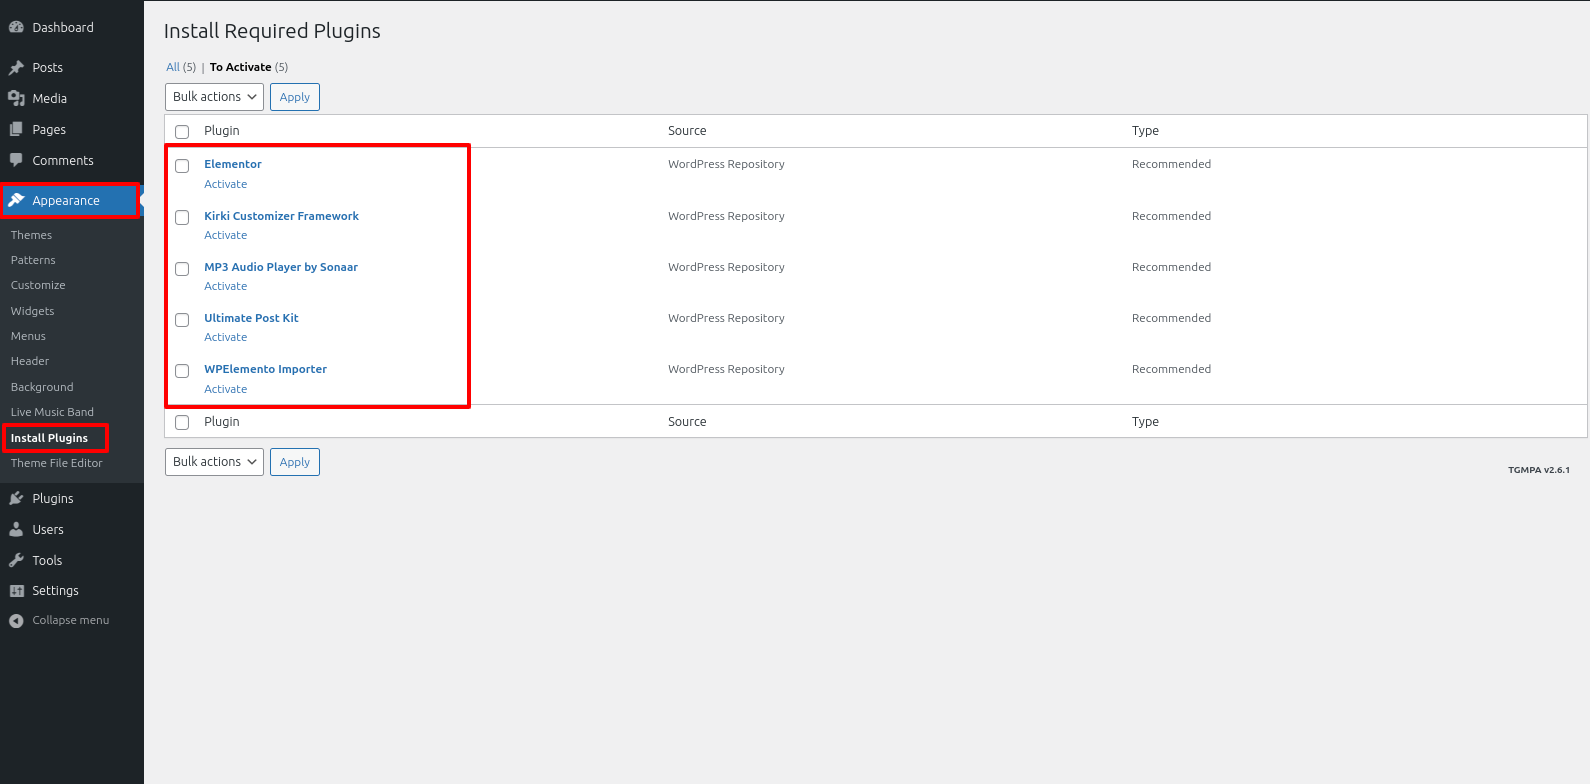Activate the WPElemento Importer plugin
This screenshot has width=1590, height=784.
[226, 389]
